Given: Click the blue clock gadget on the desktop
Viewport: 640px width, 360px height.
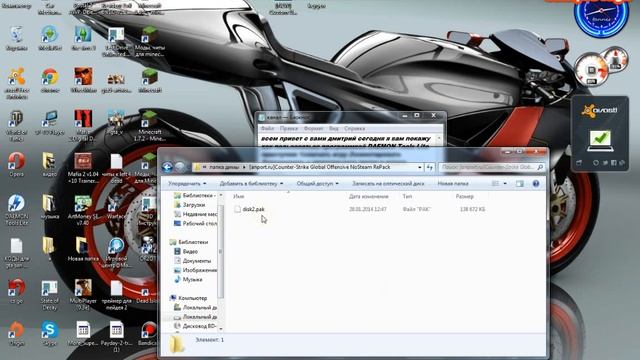Looking at the screenshot, I should coord(601,17).
